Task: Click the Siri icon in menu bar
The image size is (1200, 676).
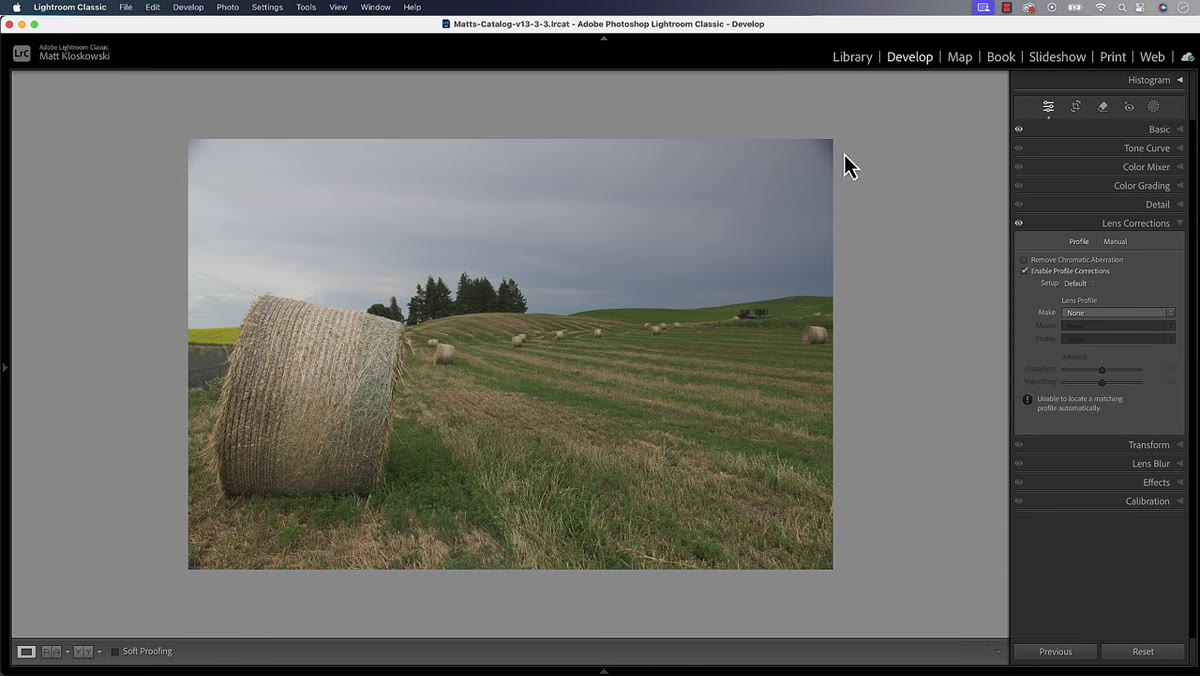Action: point(1163,7)
